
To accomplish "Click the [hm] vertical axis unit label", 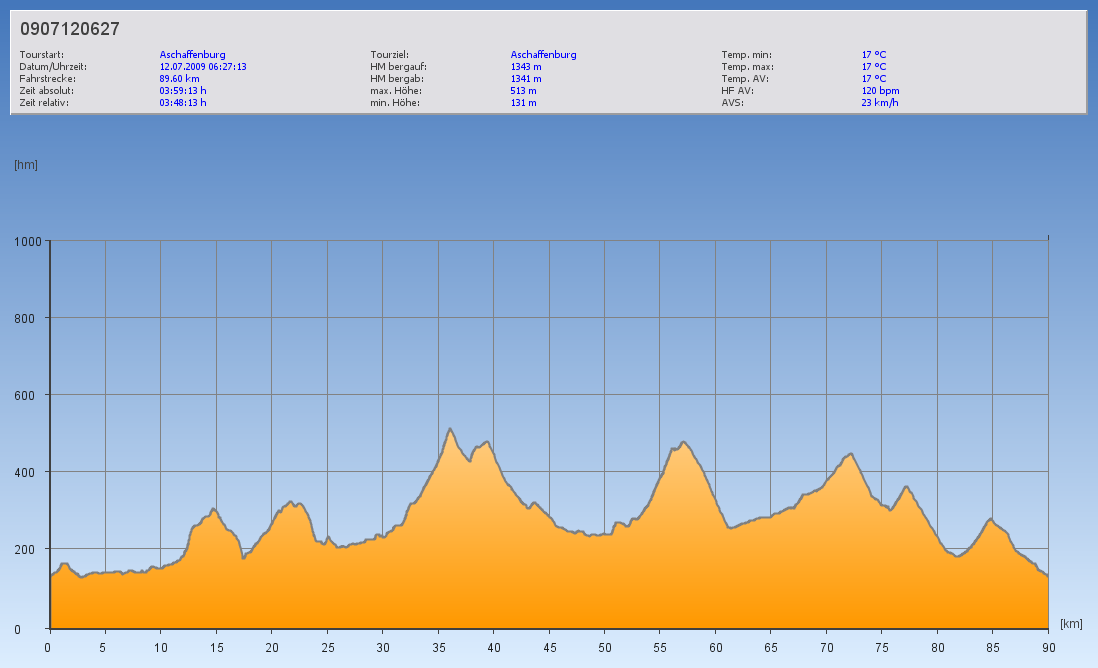I will (x=26, y=165).
